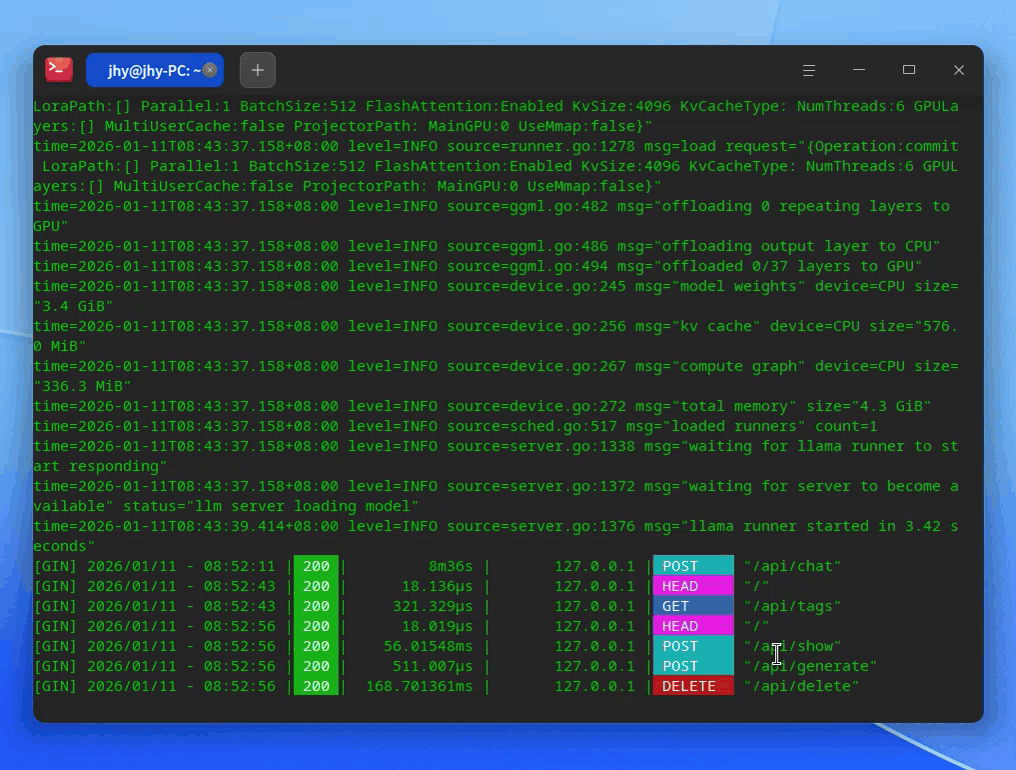Select the jhy@jhy-PC: ~ tab

155,70
